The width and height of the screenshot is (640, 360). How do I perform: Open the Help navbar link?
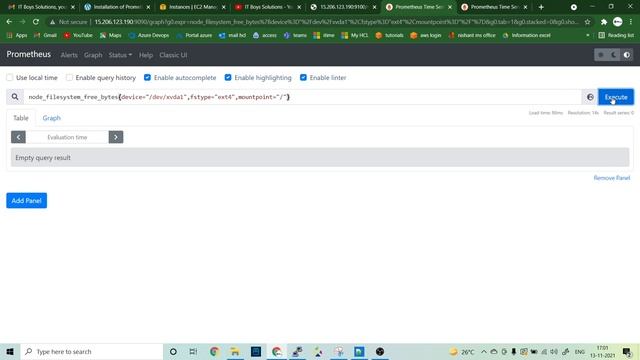pyautogui.click(x=146, y=55)
